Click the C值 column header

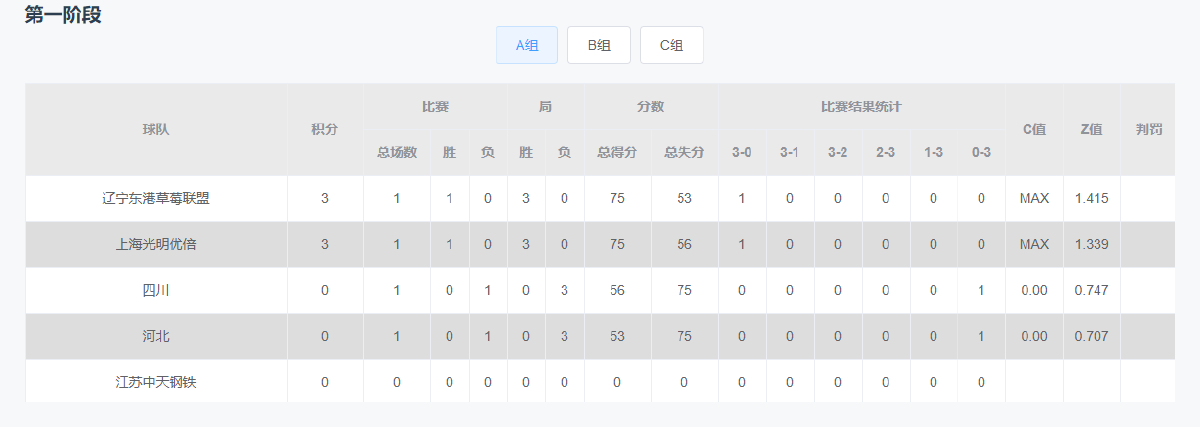[1034, 129]
